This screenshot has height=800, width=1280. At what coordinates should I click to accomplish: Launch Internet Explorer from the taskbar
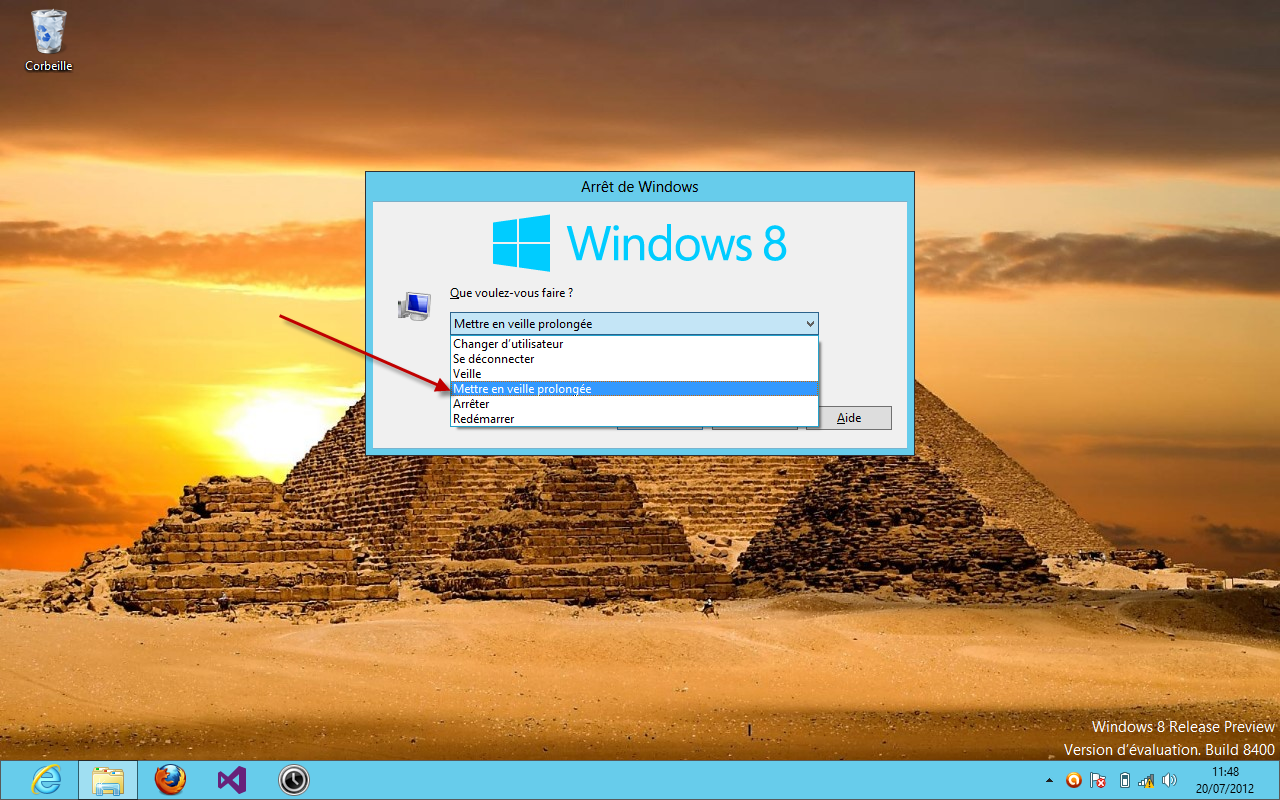(x=46, y=780)
